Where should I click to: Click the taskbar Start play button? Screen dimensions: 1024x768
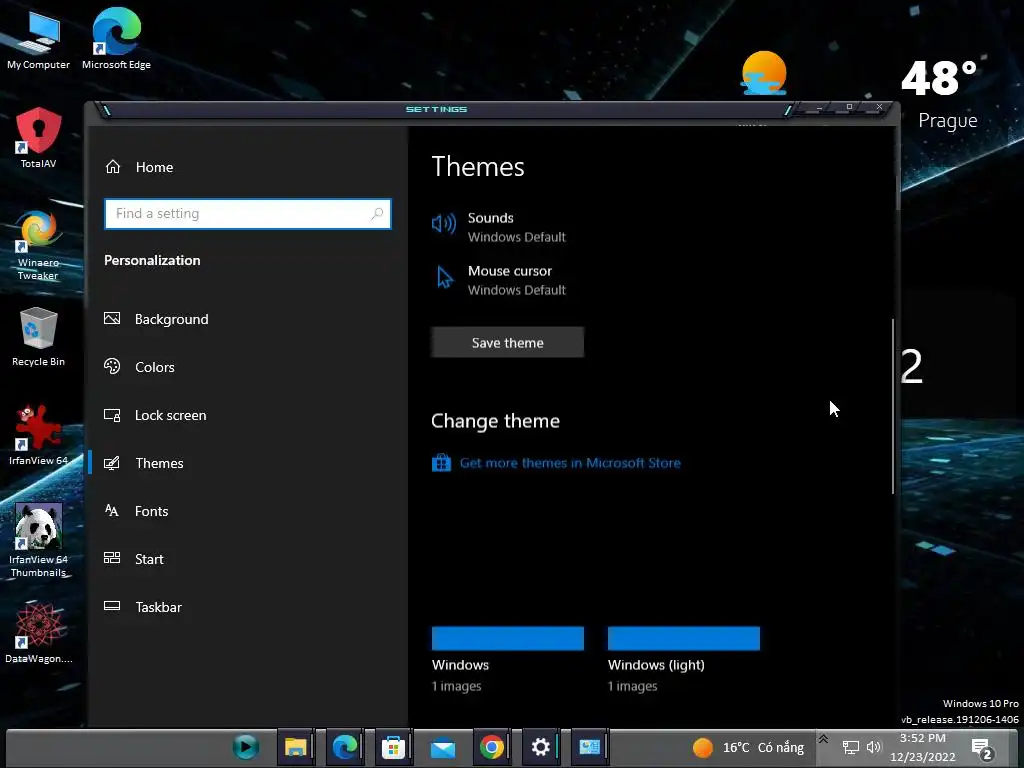246,746
